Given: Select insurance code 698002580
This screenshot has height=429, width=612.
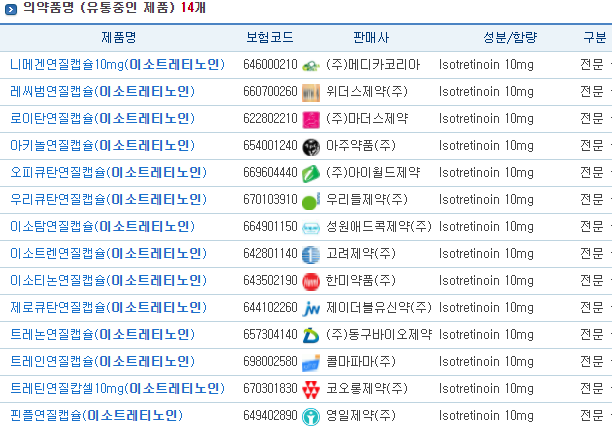Looking at the screenshot, I should [x=270, y=361].
